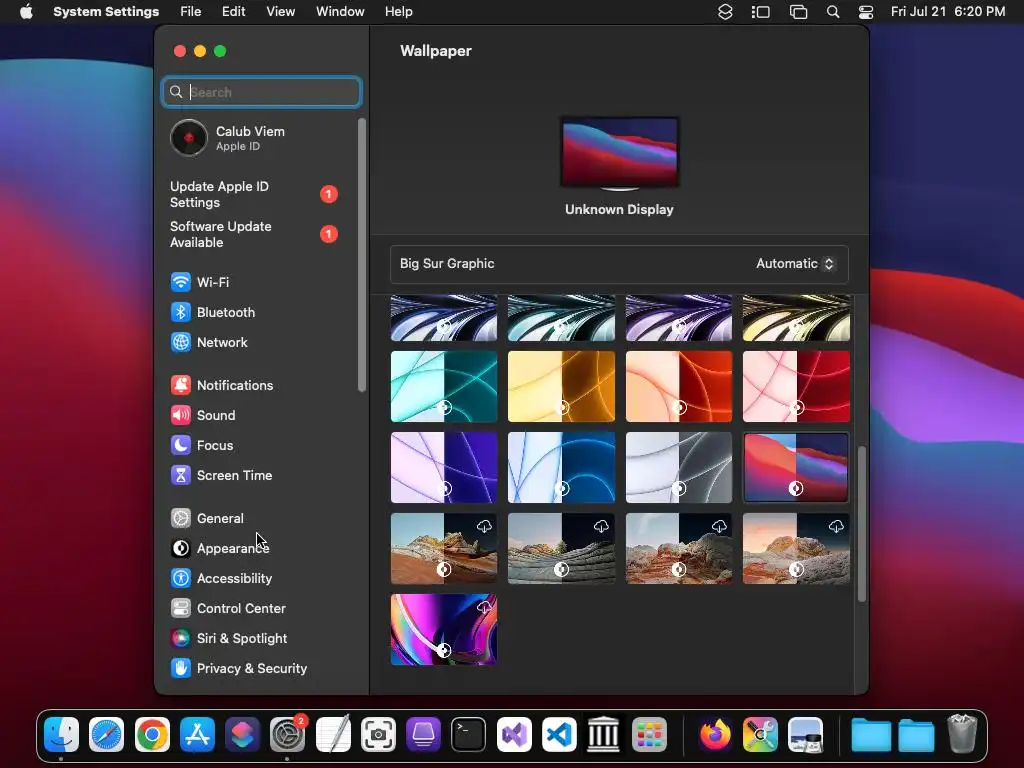
Task: Choose the orange abstract wallpaper
Action: [679, 387]
